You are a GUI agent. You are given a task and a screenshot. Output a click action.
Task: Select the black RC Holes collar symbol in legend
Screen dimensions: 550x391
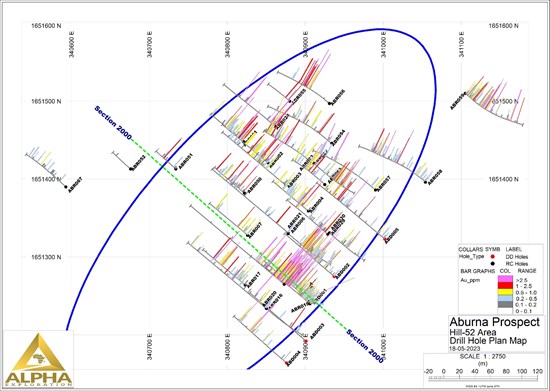[492, 264]
